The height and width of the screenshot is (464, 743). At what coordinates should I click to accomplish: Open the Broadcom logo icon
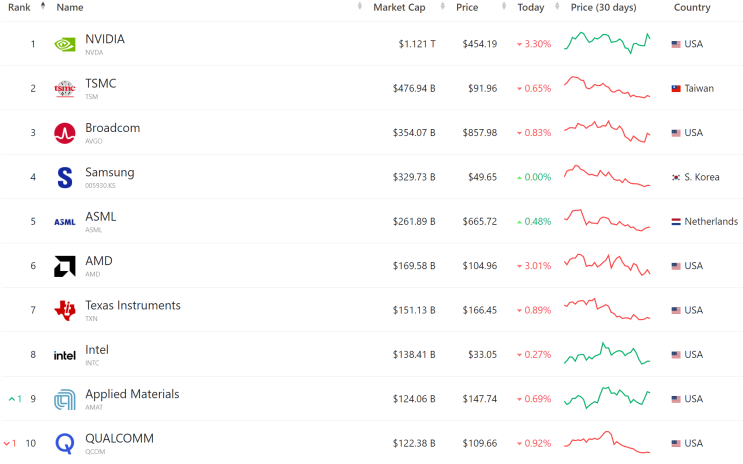click(64, 133)
